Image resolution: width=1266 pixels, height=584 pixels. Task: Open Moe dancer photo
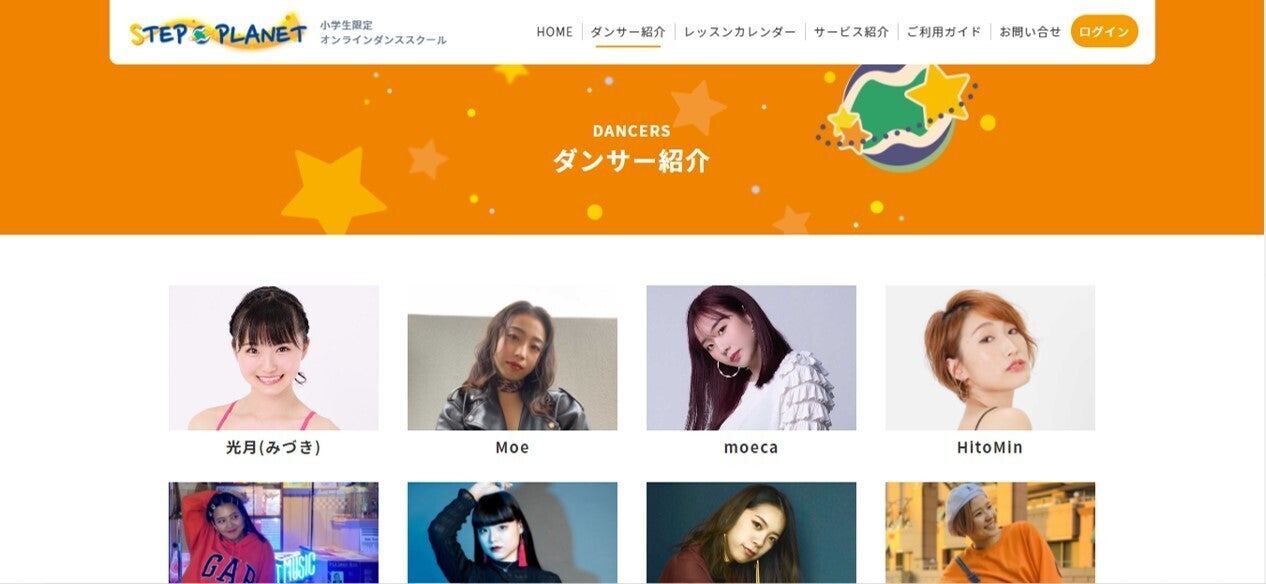(512, 358)
